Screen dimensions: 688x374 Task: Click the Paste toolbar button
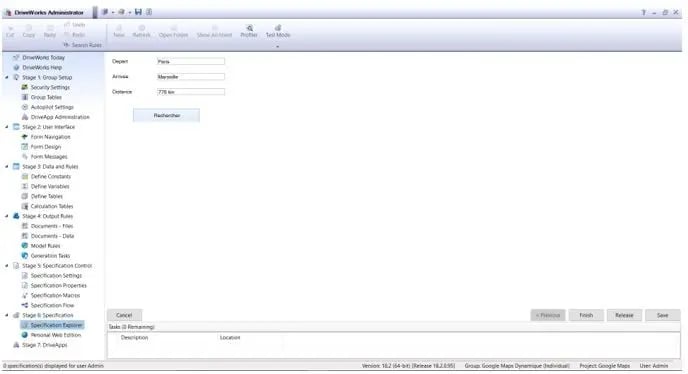(x=50, y=31)
